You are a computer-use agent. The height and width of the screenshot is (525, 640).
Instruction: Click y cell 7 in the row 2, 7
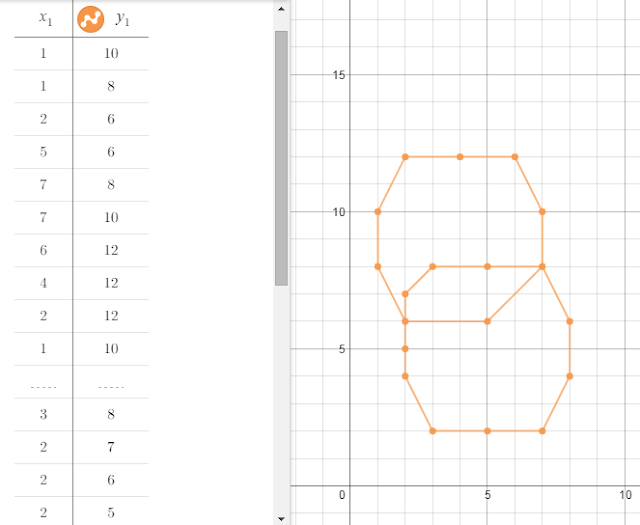[x=111, y=447]
